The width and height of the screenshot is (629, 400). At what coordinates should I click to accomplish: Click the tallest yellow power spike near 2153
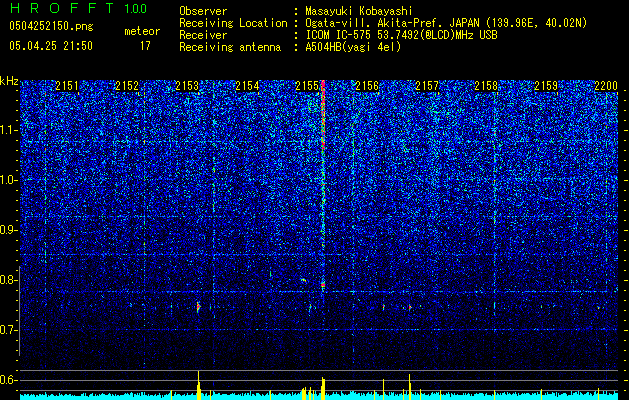(199, 385)
